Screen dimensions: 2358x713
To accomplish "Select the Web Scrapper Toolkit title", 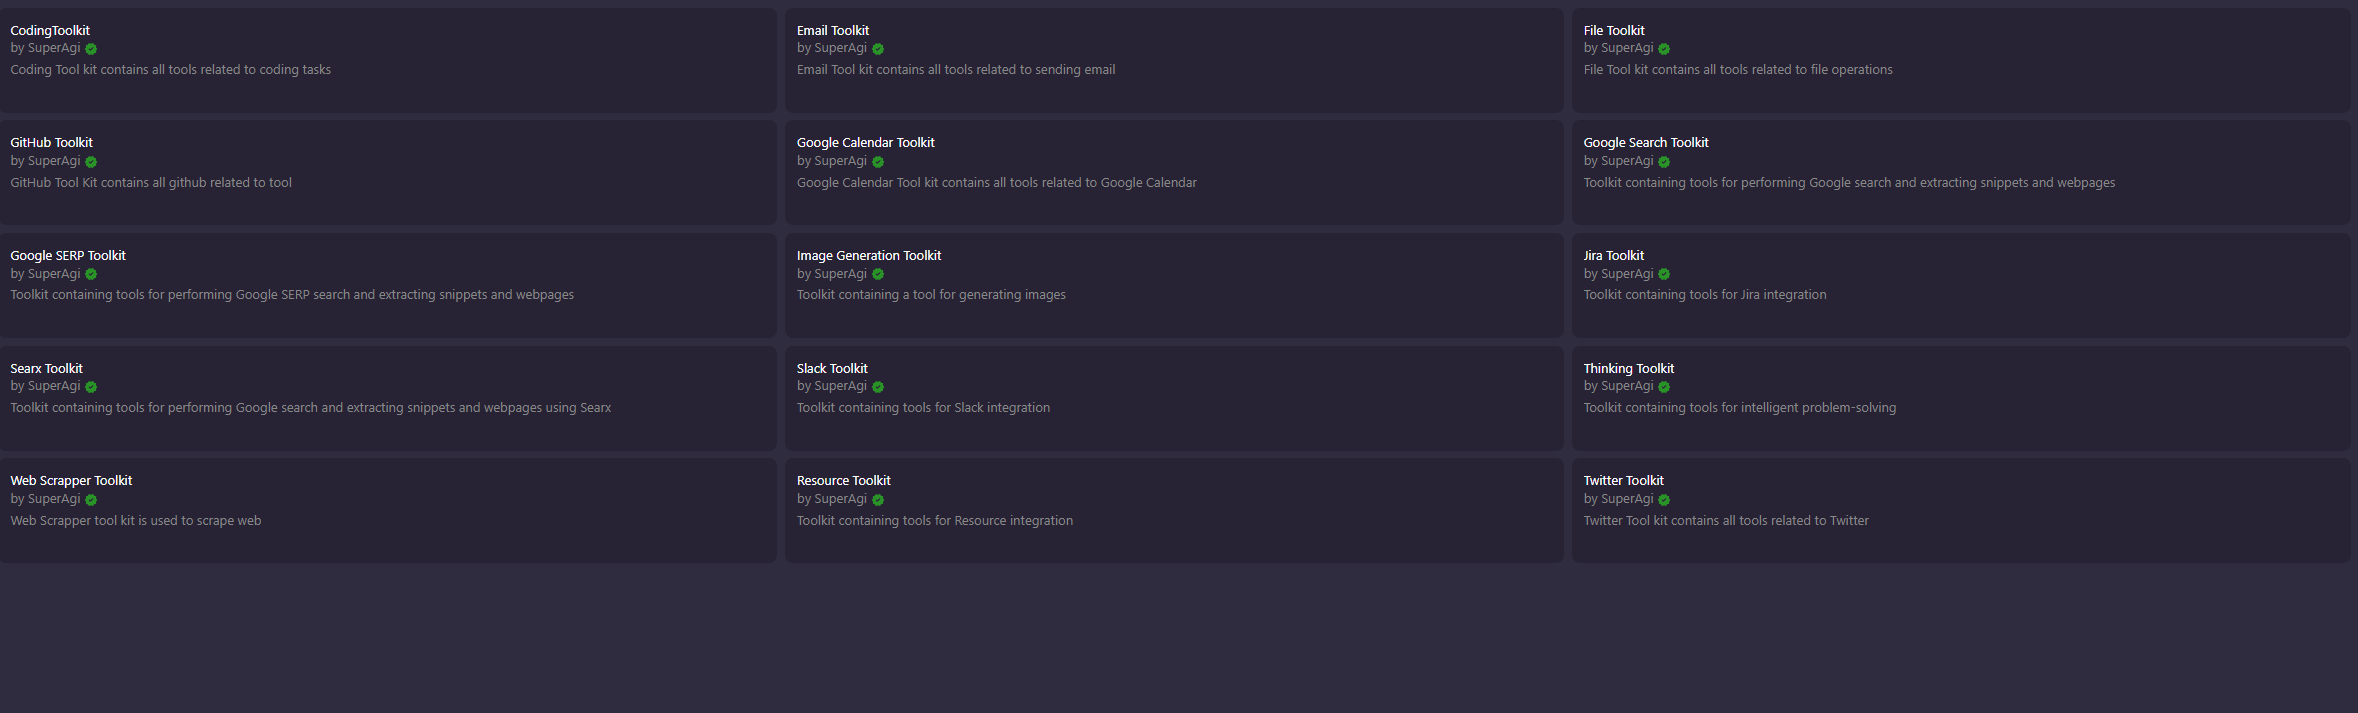I will click(x=71, y=481).
